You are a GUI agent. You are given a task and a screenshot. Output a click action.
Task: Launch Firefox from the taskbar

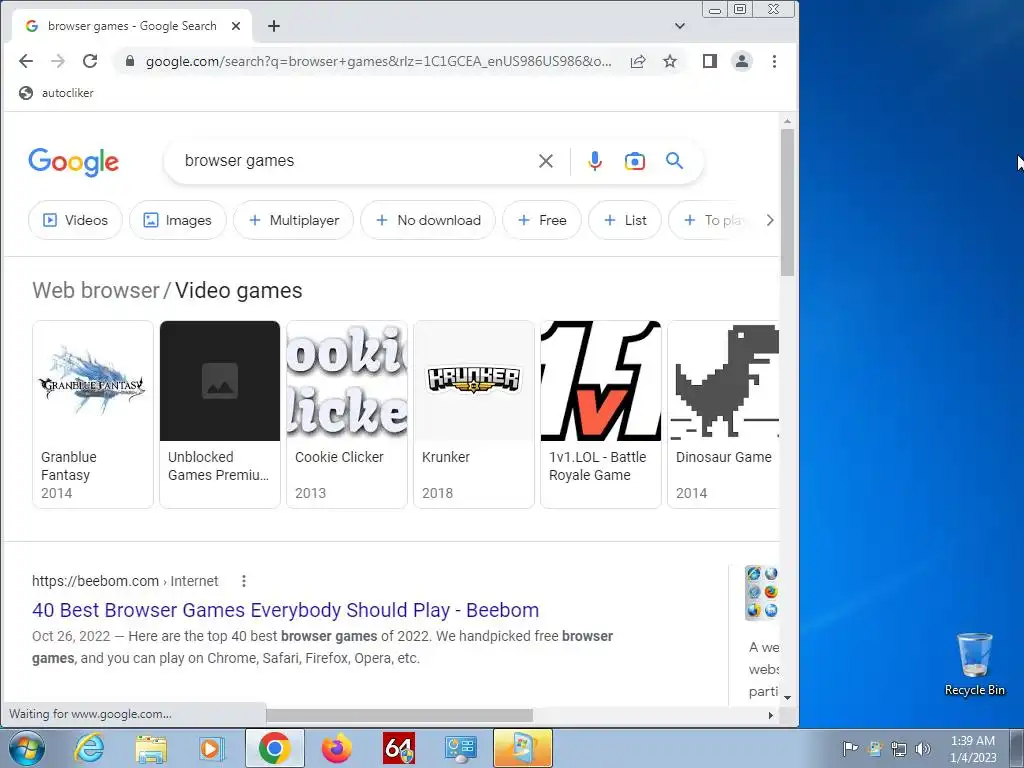pos(337,748)
